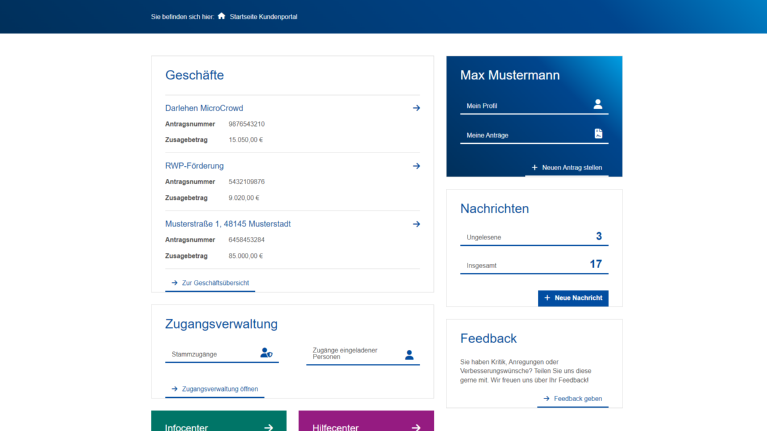Viewport: 767px width, 431px height.
Task: Open arrow next to Darlehen MicroCrowd
Action: [x=416, y=108]
